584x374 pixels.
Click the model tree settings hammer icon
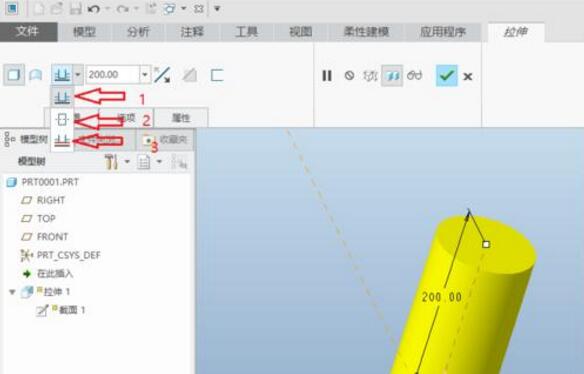tap(111, 162)
